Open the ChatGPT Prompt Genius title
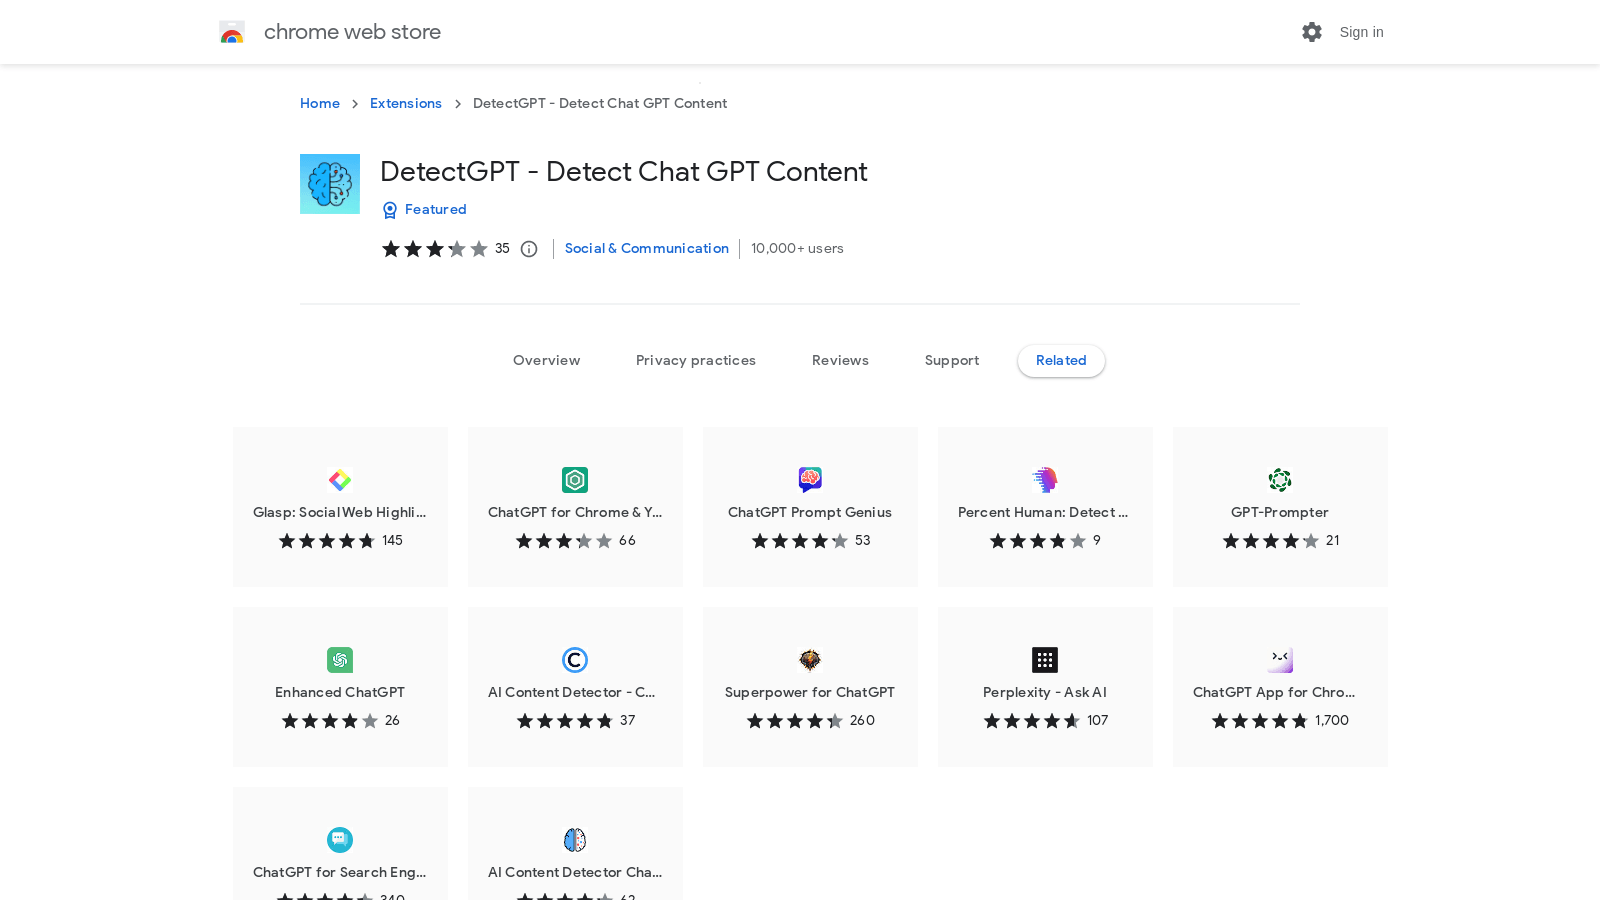Image resolution: width=1600 pixels, height=900 pixels. point(810,513)
